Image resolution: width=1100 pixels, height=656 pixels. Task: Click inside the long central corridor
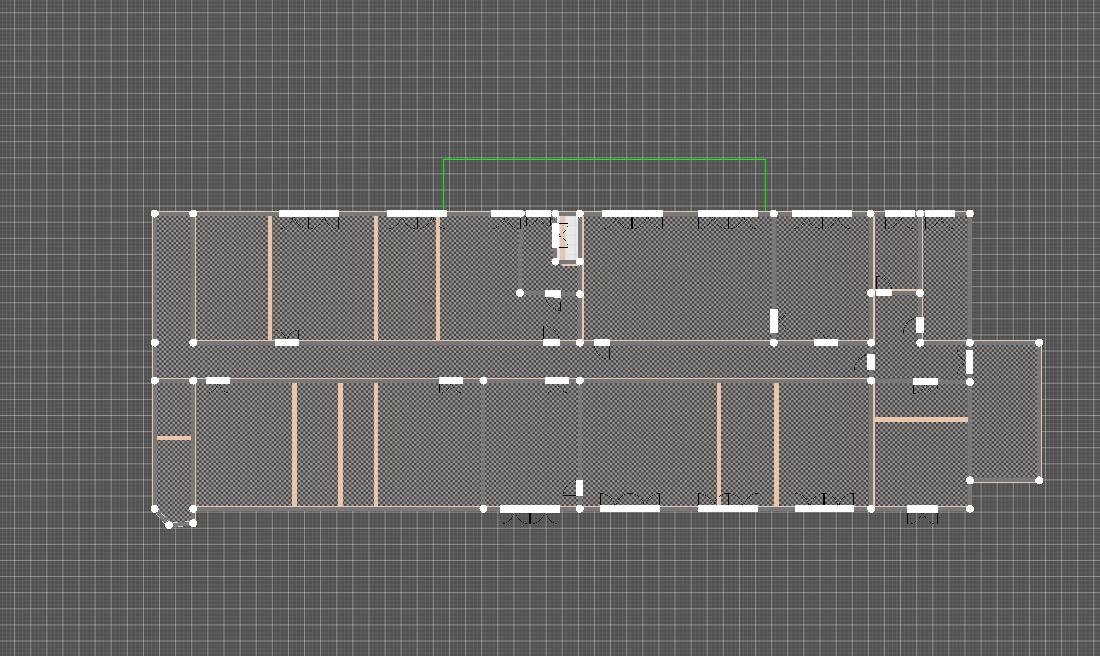tap(400, 361)
